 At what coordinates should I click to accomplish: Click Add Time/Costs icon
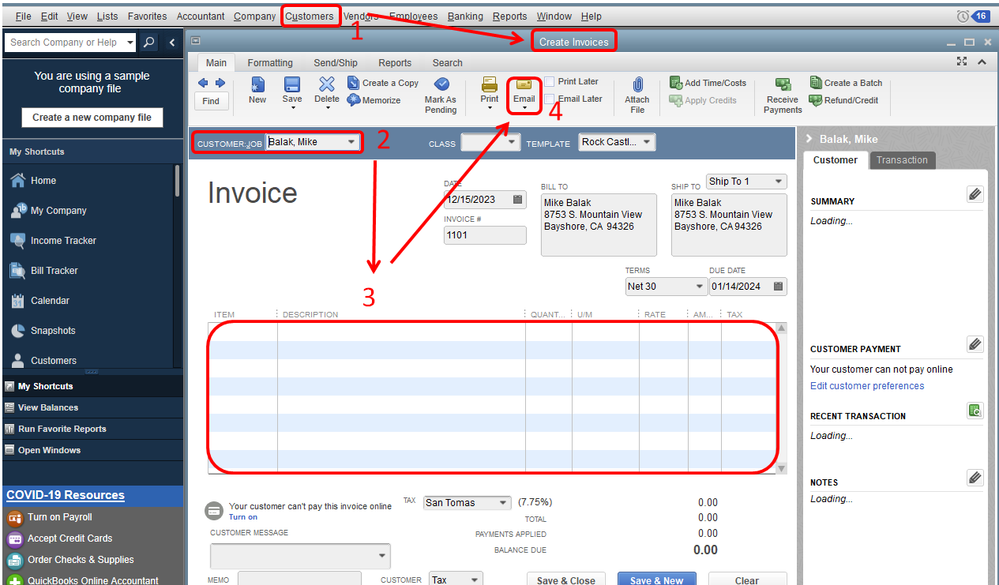676,83
